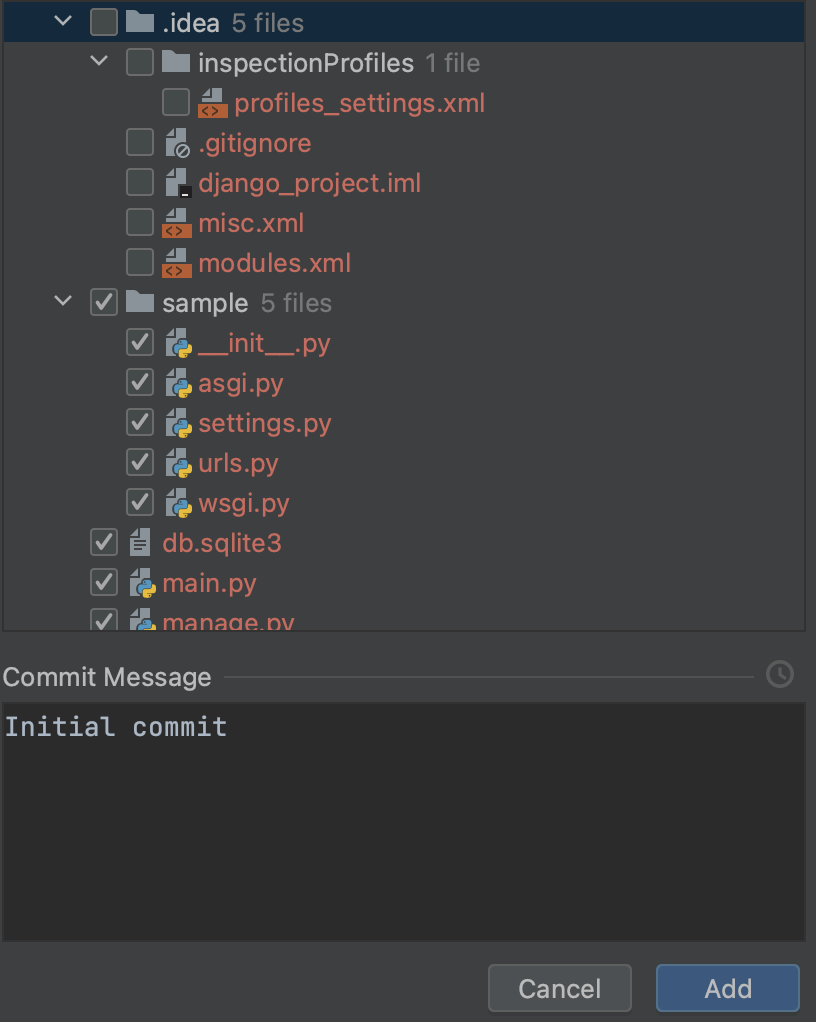The width and height of the screenshot is (816, 1022).
Task: Click the wsgi.py Python file icon
Action: [x=178, y=503]
